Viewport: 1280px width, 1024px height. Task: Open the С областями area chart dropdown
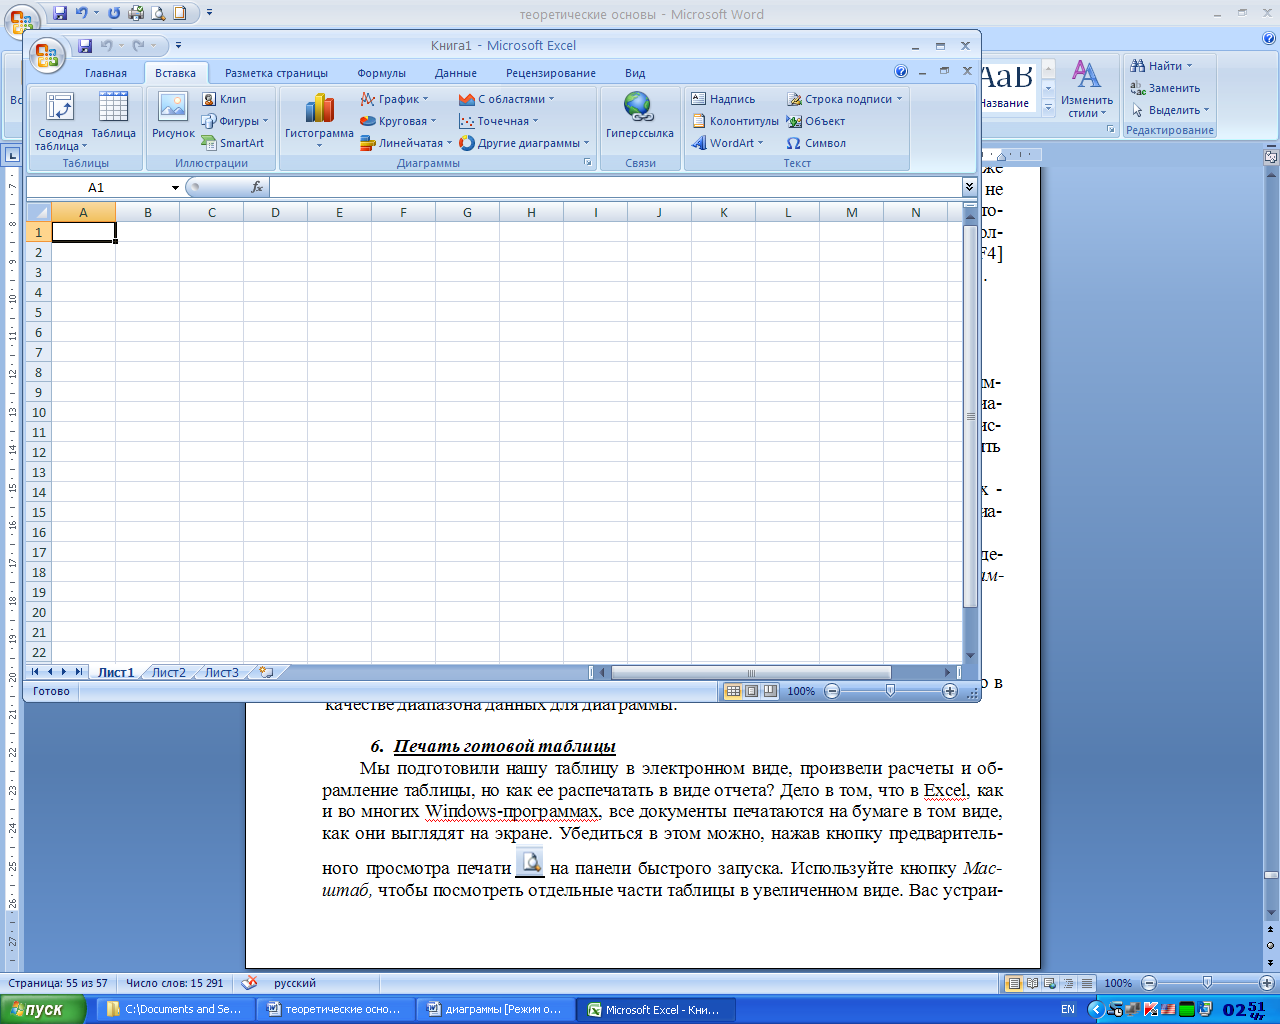[506, 99]
